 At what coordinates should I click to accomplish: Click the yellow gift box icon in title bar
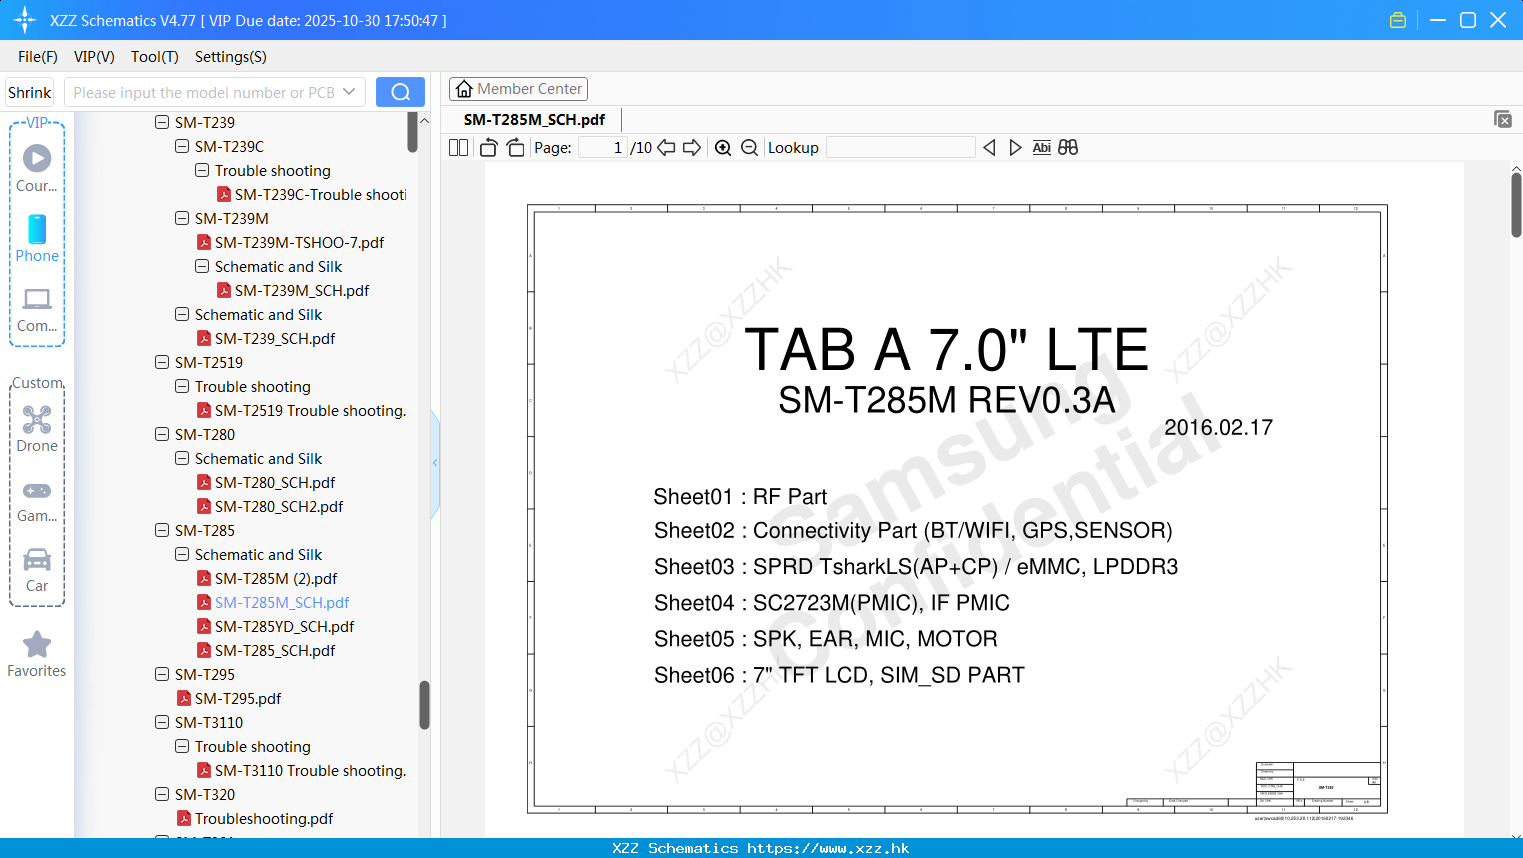[x=1398, y=20]
